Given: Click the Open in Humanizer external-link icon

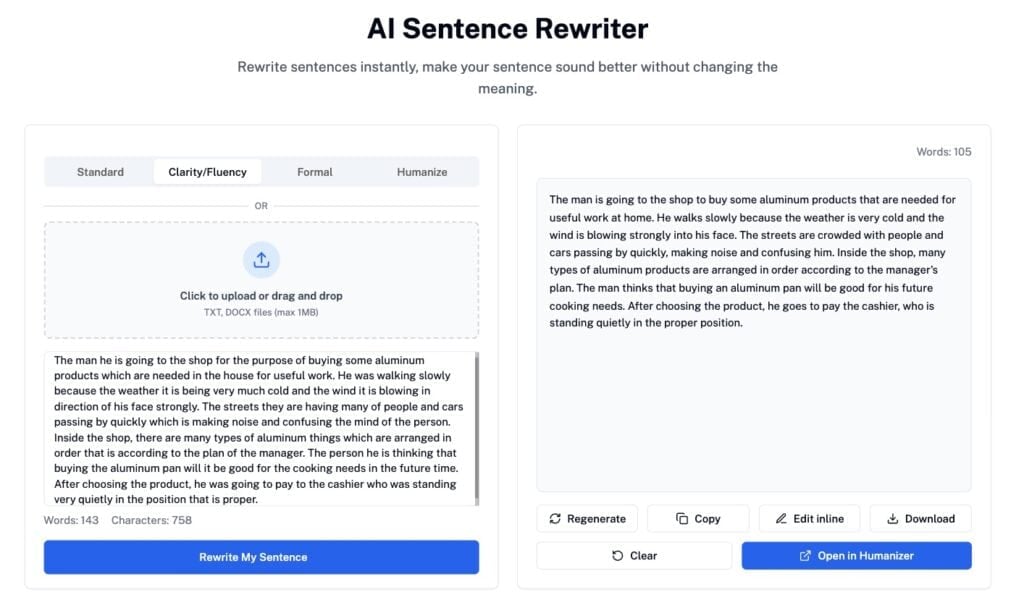Looking at the screenshot, I should point(805,556).
